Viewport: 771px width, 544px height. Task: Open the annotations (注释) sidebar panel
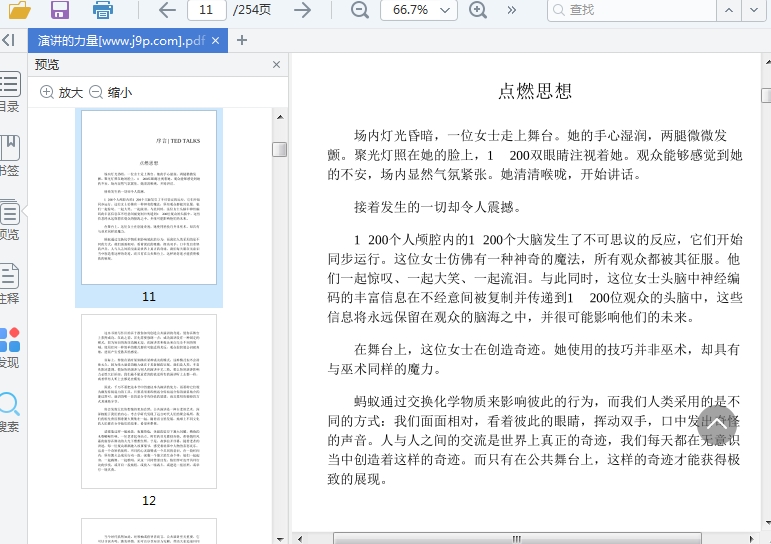(x=9, y=283)
